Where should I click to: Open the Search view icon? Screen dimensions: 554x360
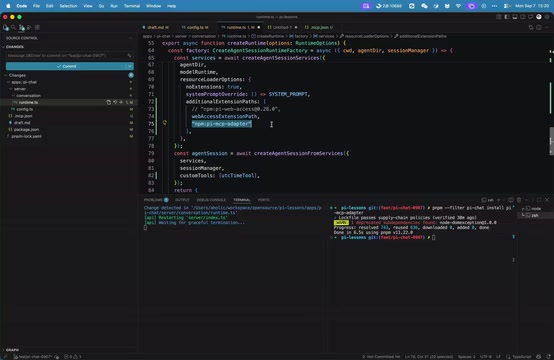[x=13, y=27]
